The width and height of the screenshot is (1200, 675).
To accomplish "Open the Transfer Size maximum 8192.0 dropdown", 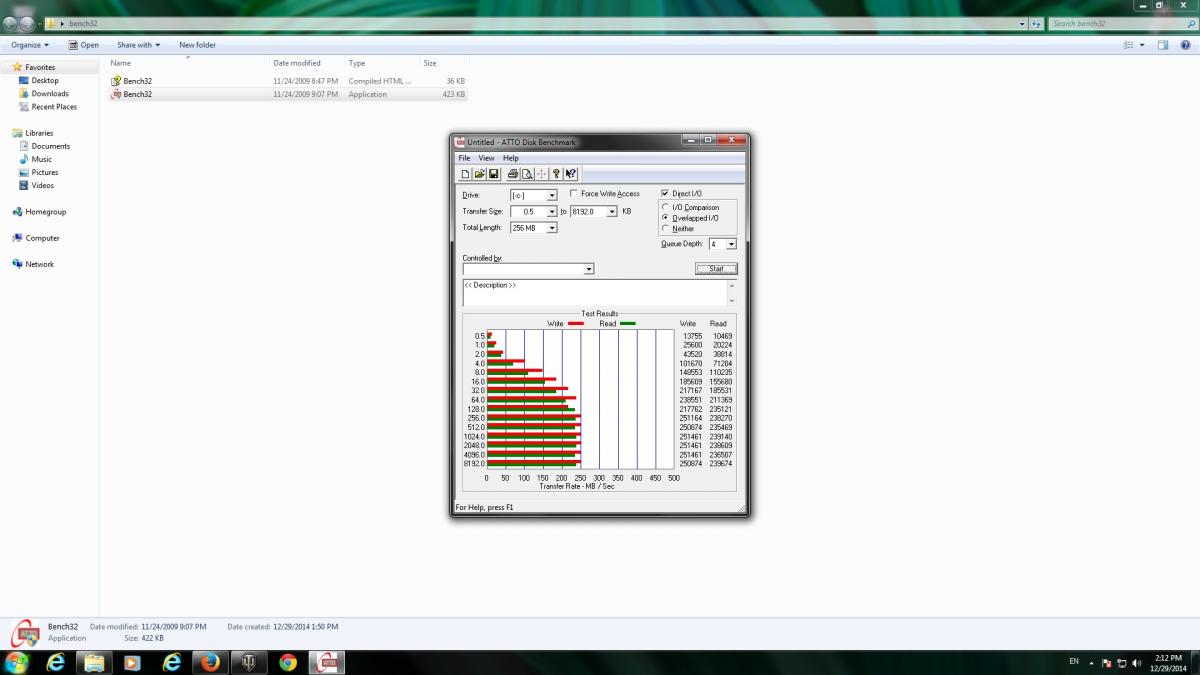I will click(x=612, y=212).
